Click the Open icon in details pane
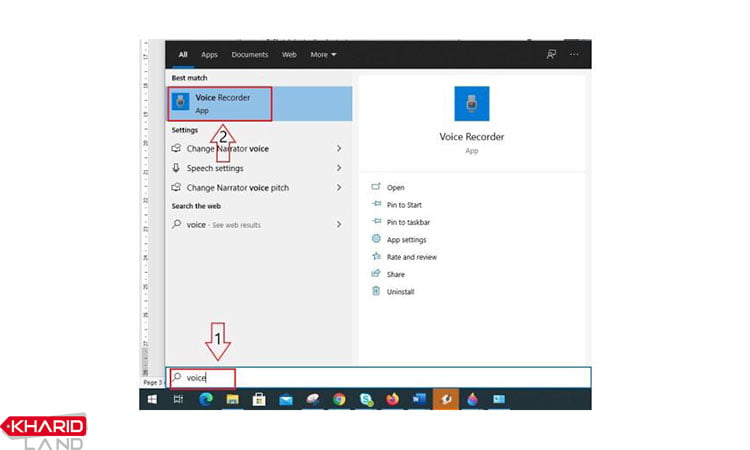Image resolution: width=750 pixels, height=450 pixels. tap(376, 187)
